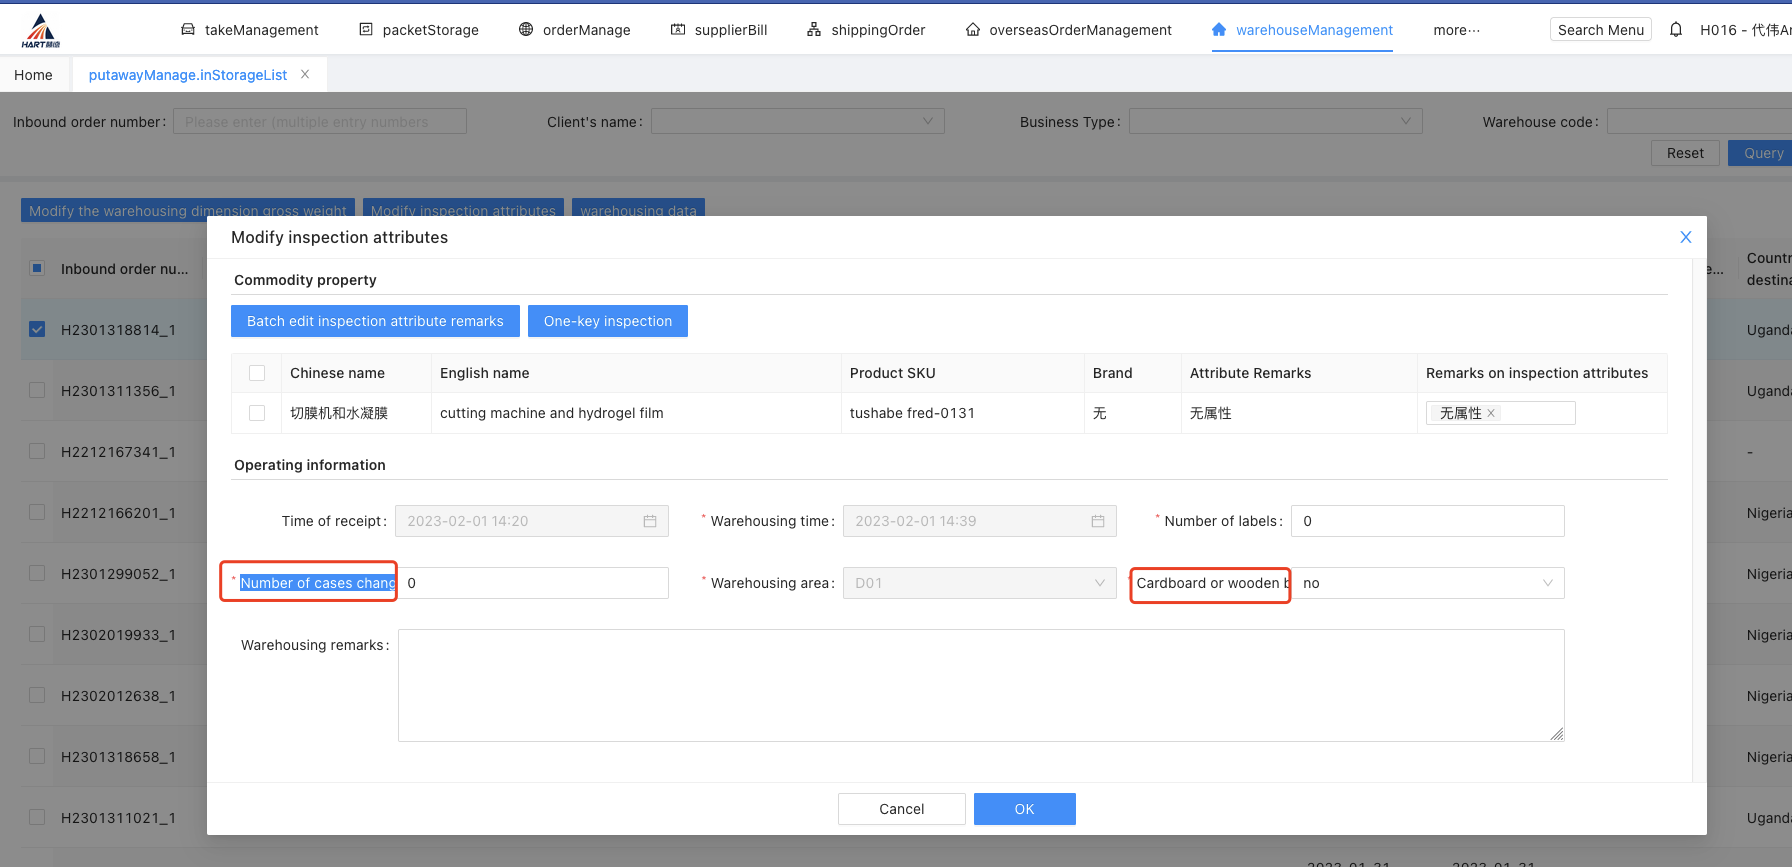Open the shippingOrder menu
The width and height of the screenshot is (1792, 867).
(866, 30)
